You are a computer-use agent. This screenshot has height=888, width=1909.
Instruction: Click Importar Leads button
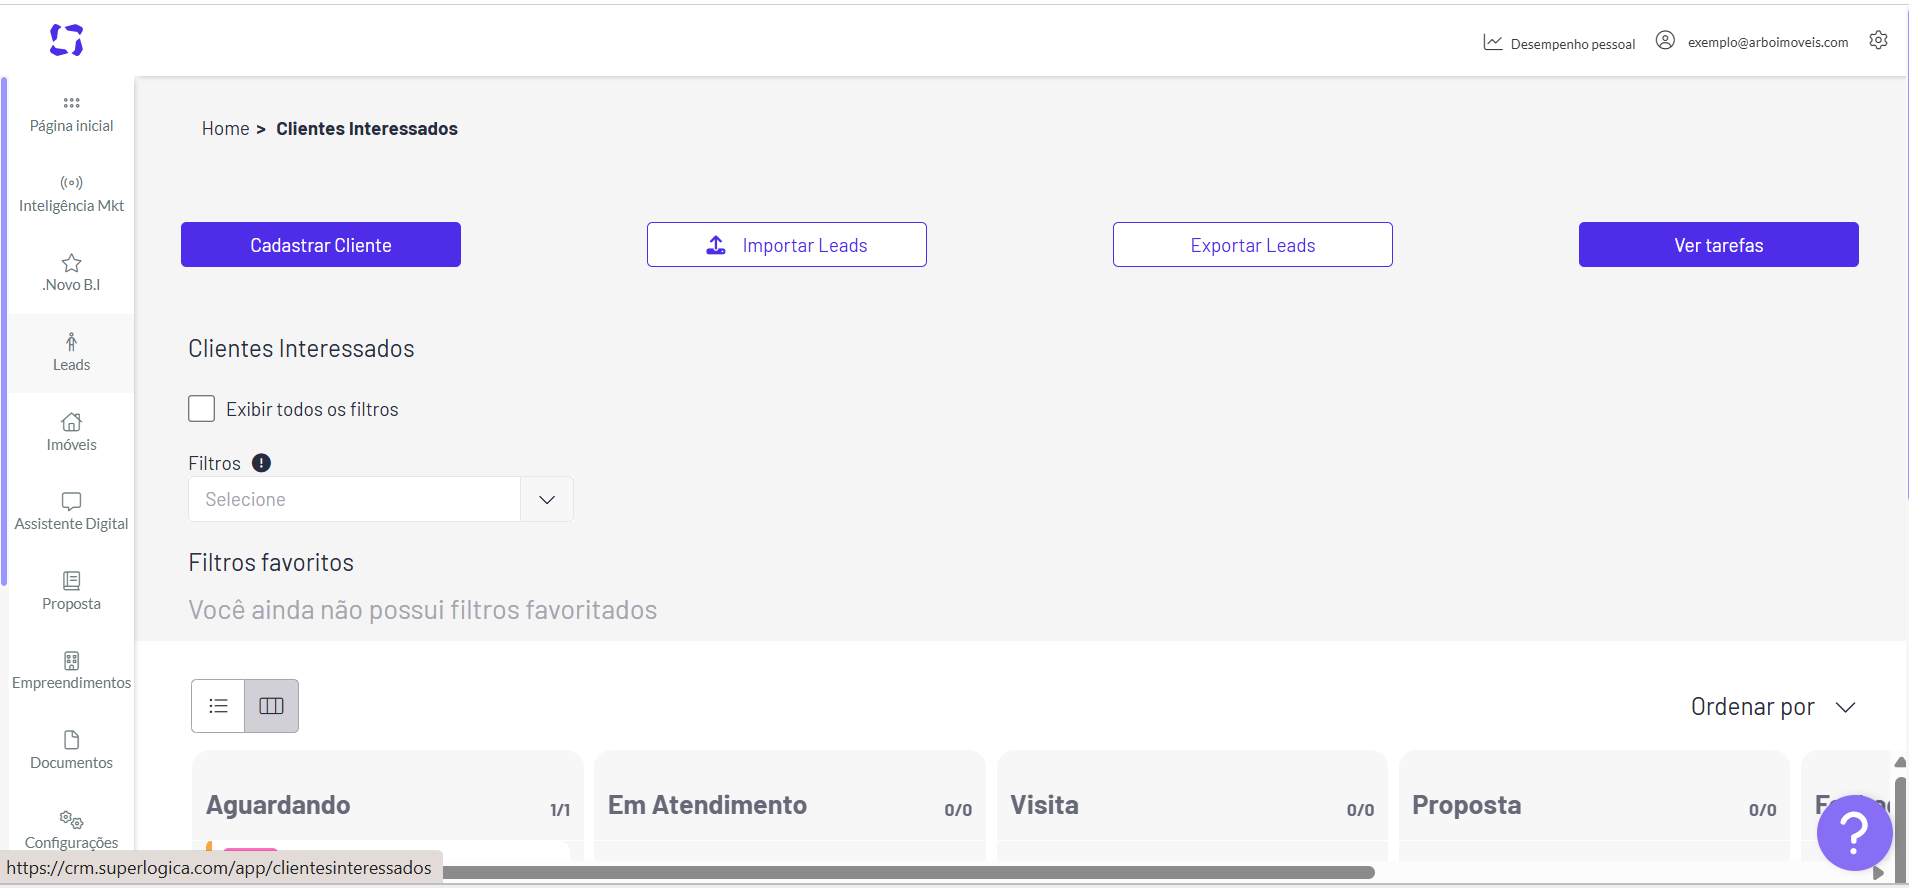click(x=787, y=245)
